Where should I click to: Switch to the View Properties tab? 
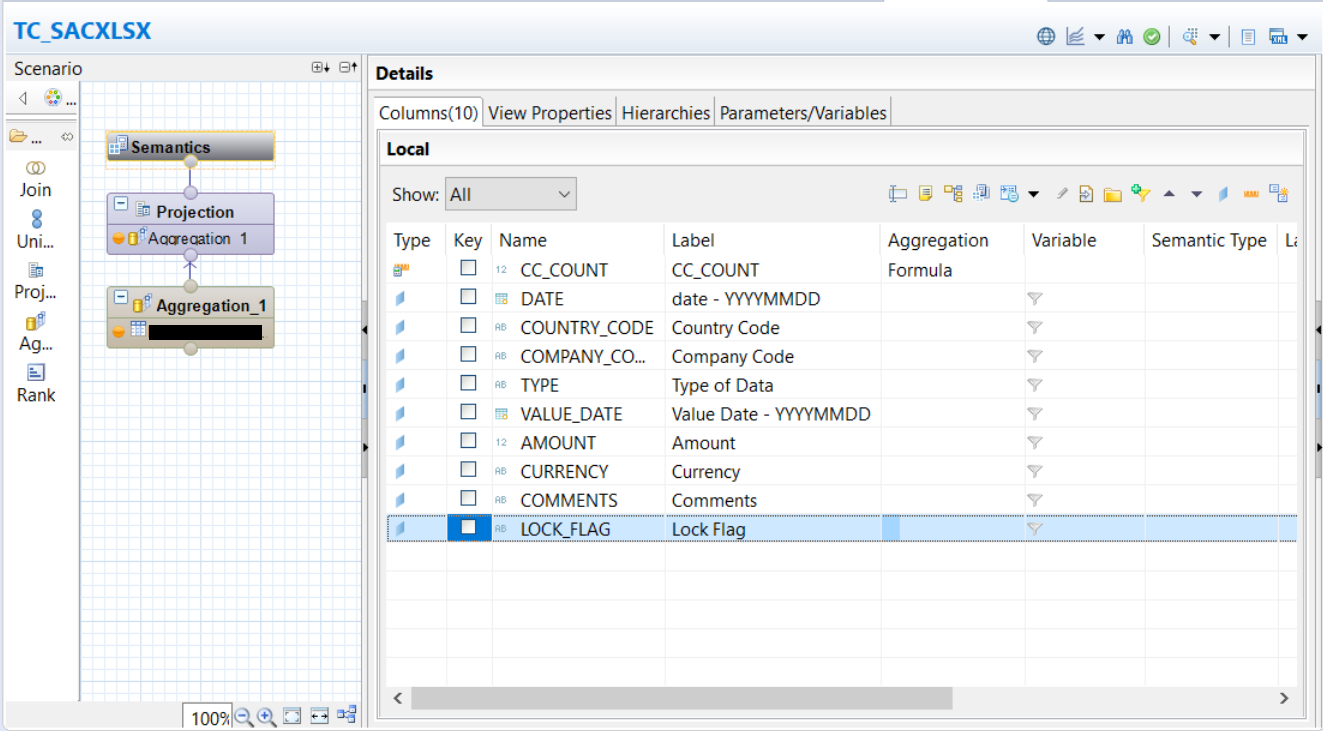coord(549,112)
